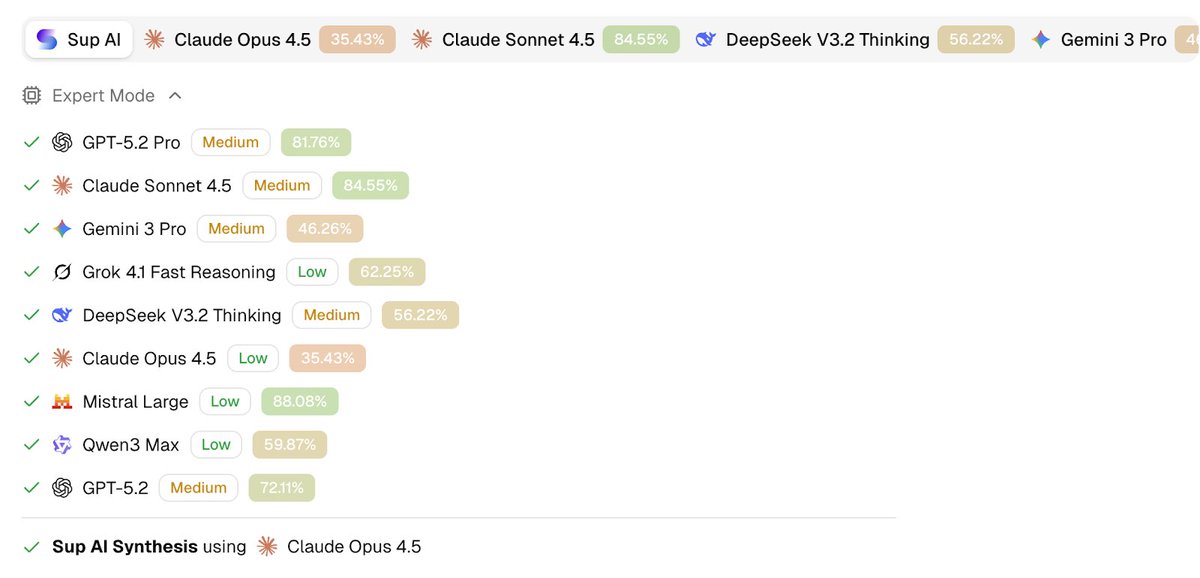Click Medium badge on GPT-5.2 Pro
The height and width of the screenshot is (578, 1200).
click(x=231, y=142)
